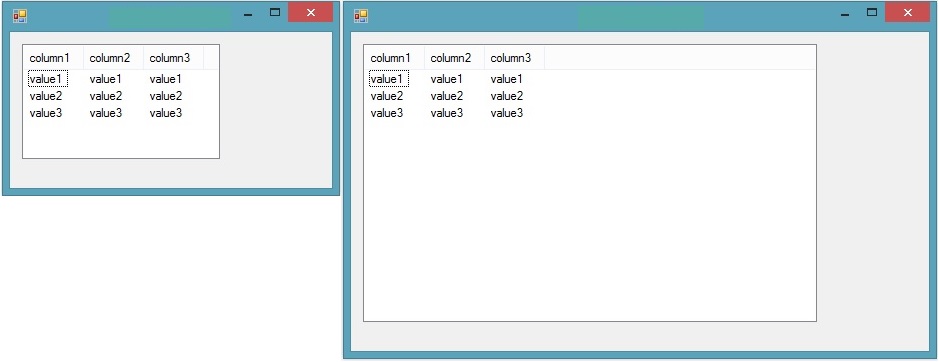
Task: Sort by column2 header in left window
Action: [113, 58]
